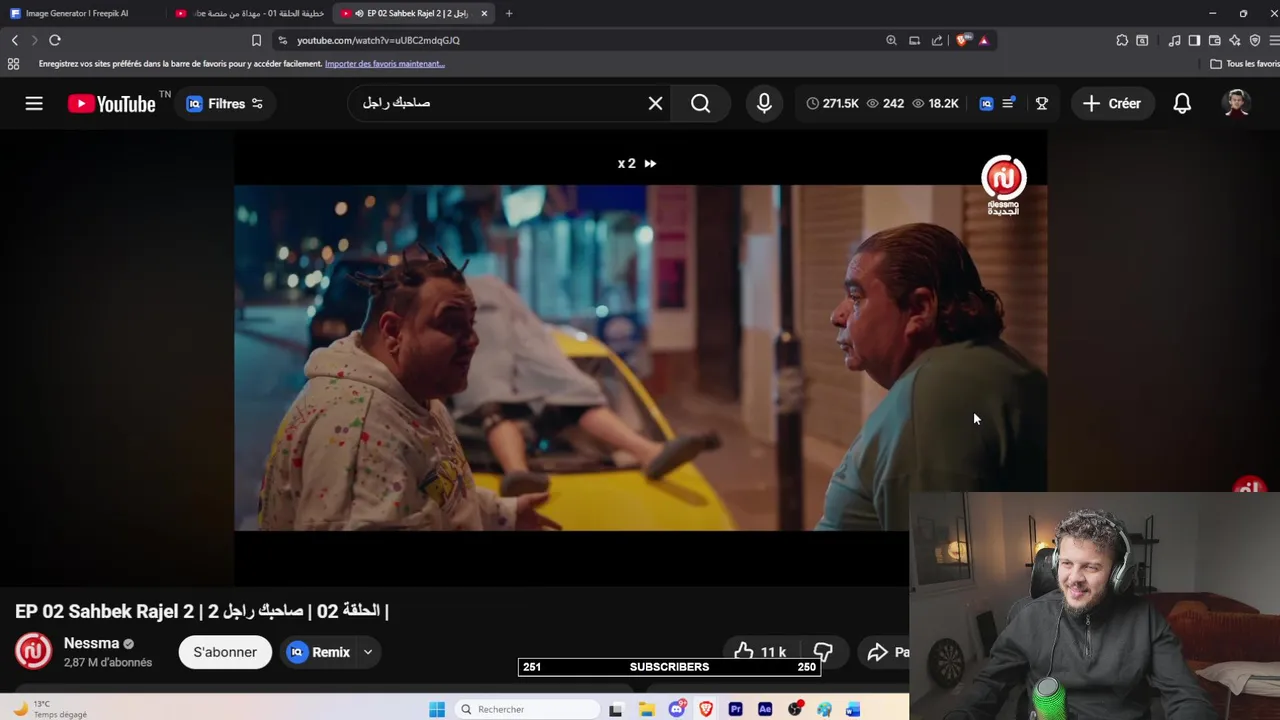This screenshot has height=720, width=1280.
Task: Bookmark this page icon
Action: (256, 40)
